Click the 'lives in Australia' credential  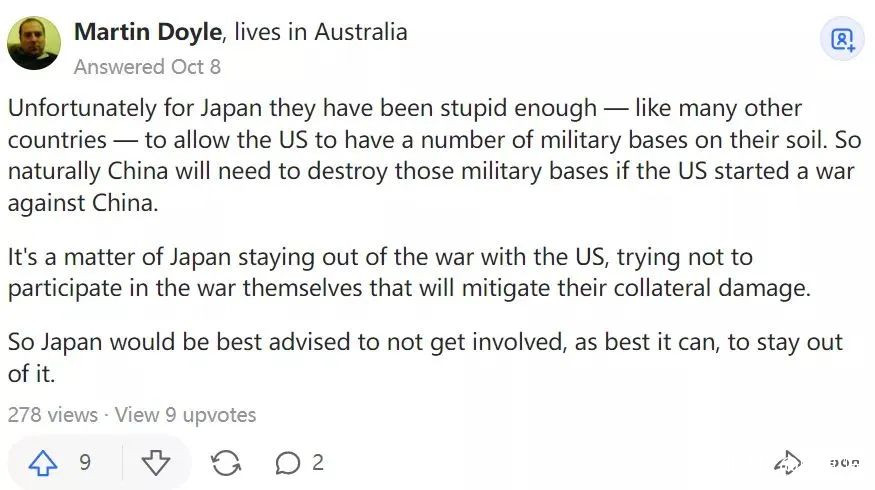[x=320, y=32]
